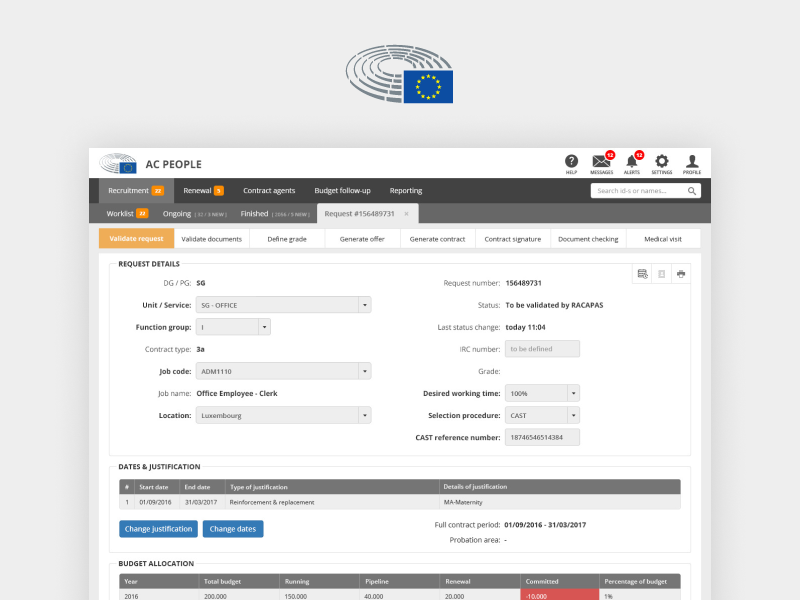Viewport: 800px width, 600px height.
Task: Open the Renewal menu
Action: (x=203, y=190)
